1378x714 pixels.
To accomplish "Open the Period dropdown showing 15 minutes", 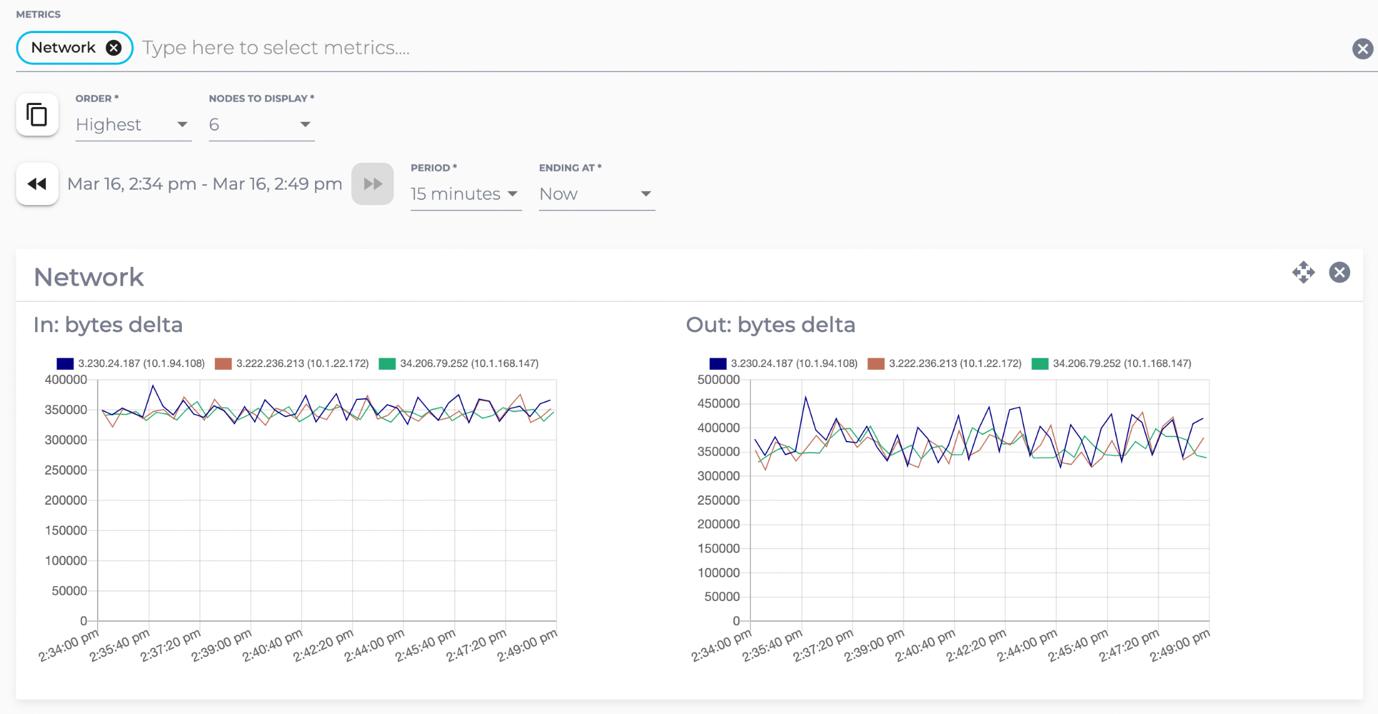I will pos(465,194).
